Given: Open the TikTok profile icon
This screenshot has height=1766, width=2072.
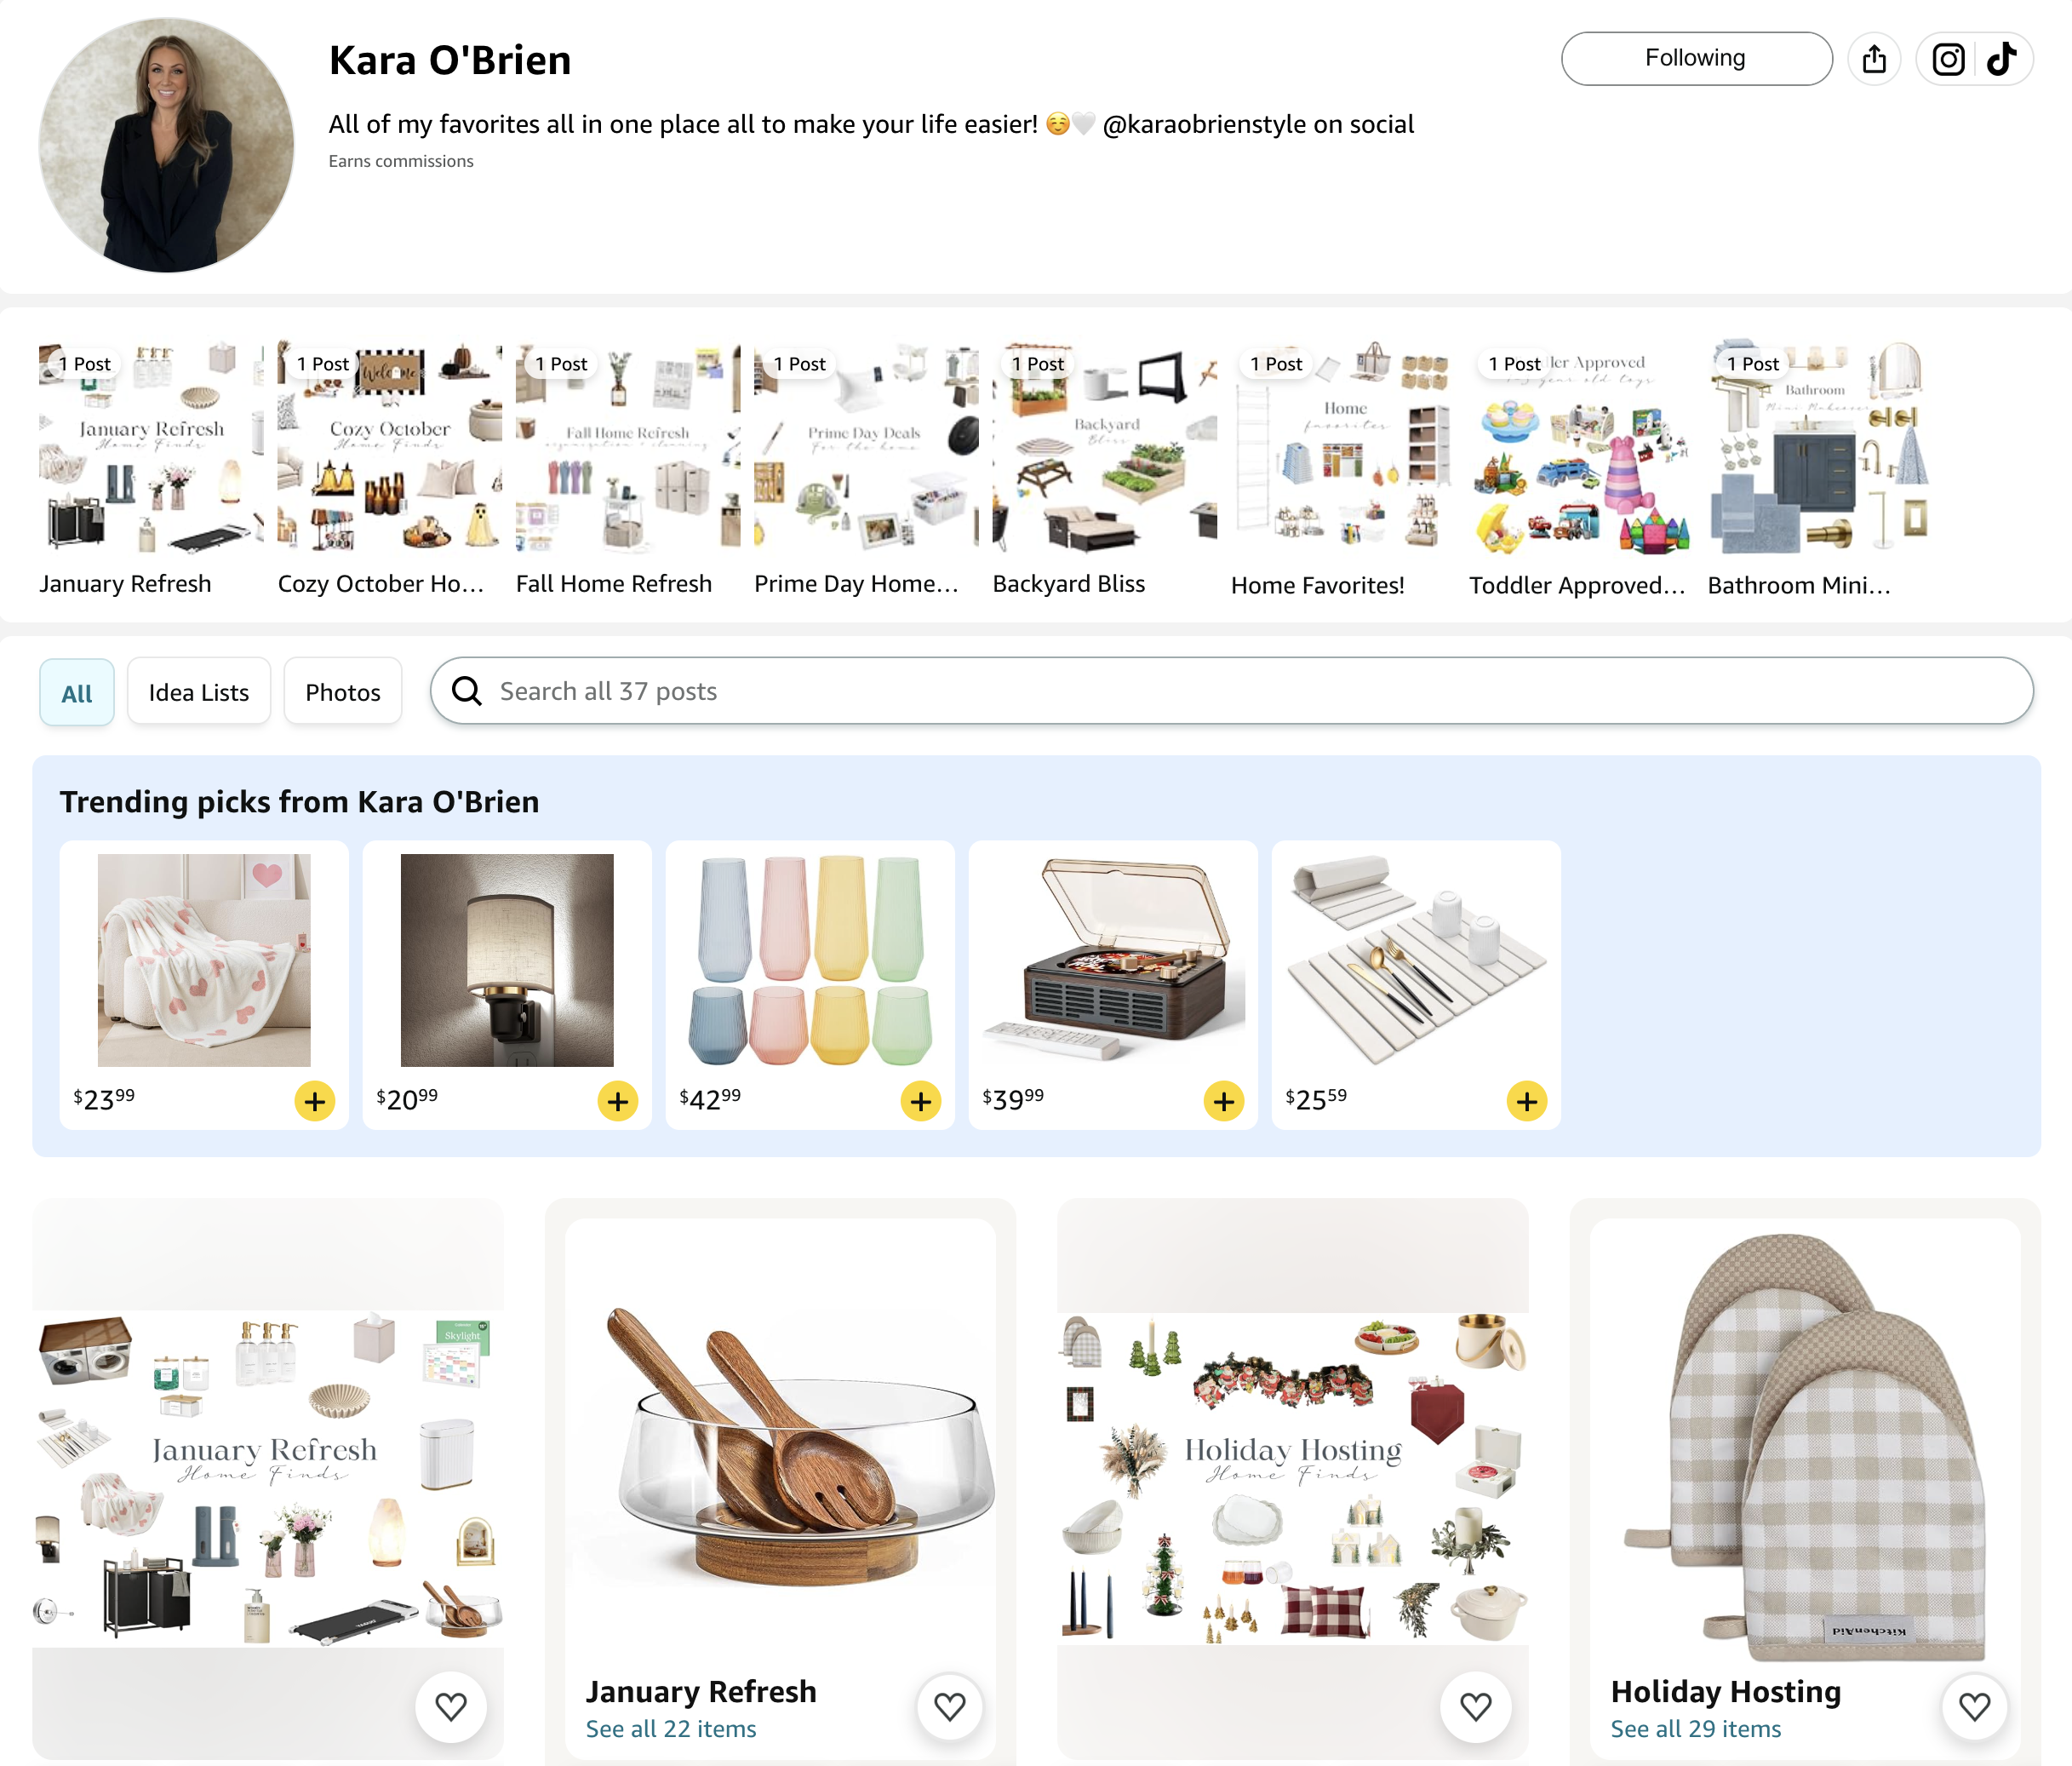Looking at the screenshot, I should (x=2002, y=59).
